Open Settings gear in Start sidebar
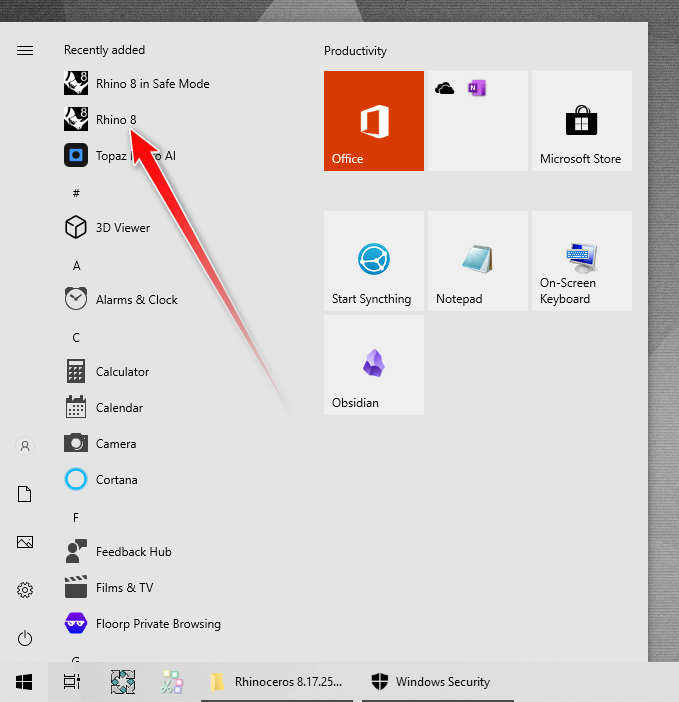Viewport: 679px width, 702px height. coord(25,590)
